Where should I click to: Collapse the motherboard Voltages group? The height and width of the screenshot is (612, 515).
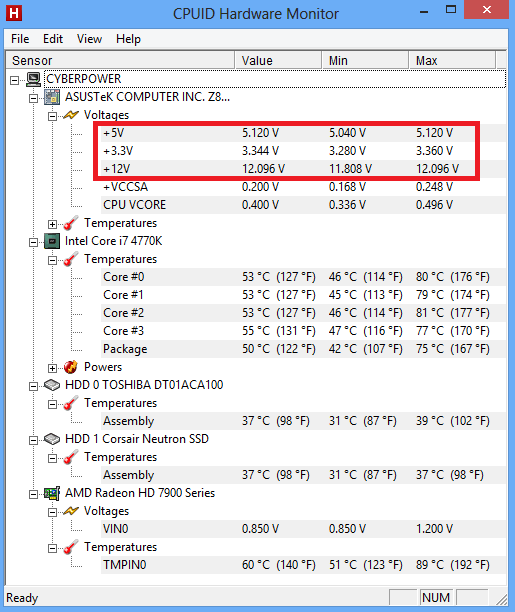point(52,116)
